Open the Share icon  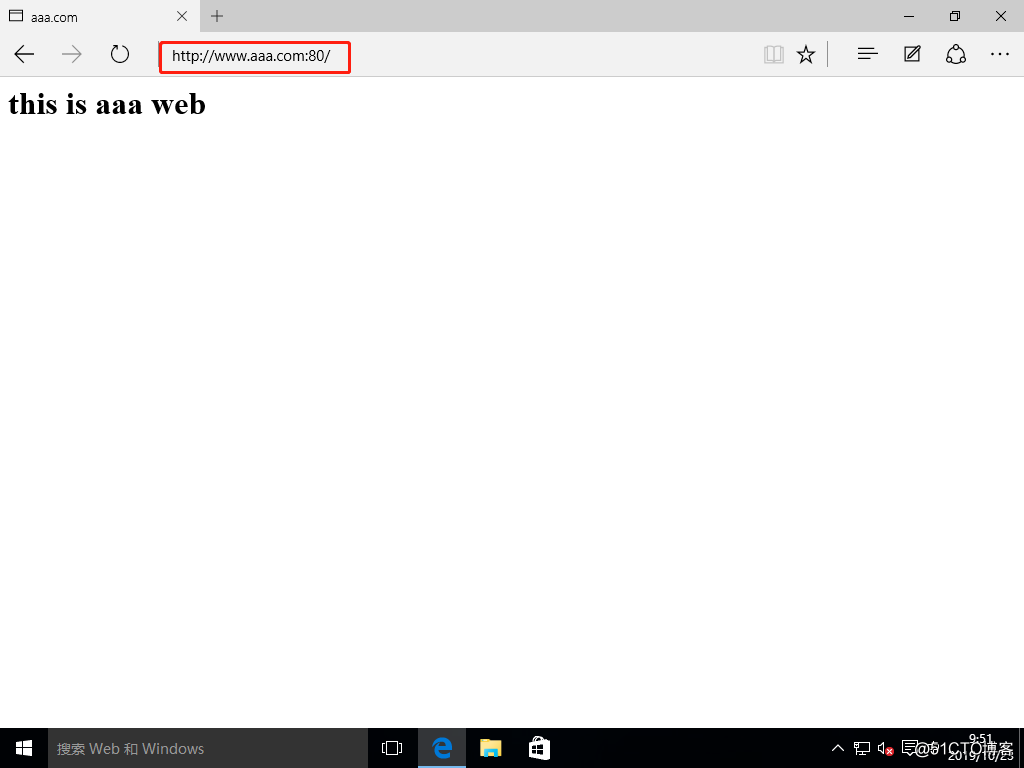click(x=956, y=54)
